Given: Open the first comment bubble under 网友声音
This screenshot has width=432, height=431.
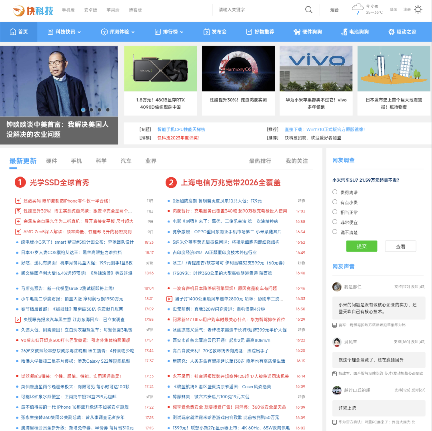Looking at the screenshot, I should (379, 308).
